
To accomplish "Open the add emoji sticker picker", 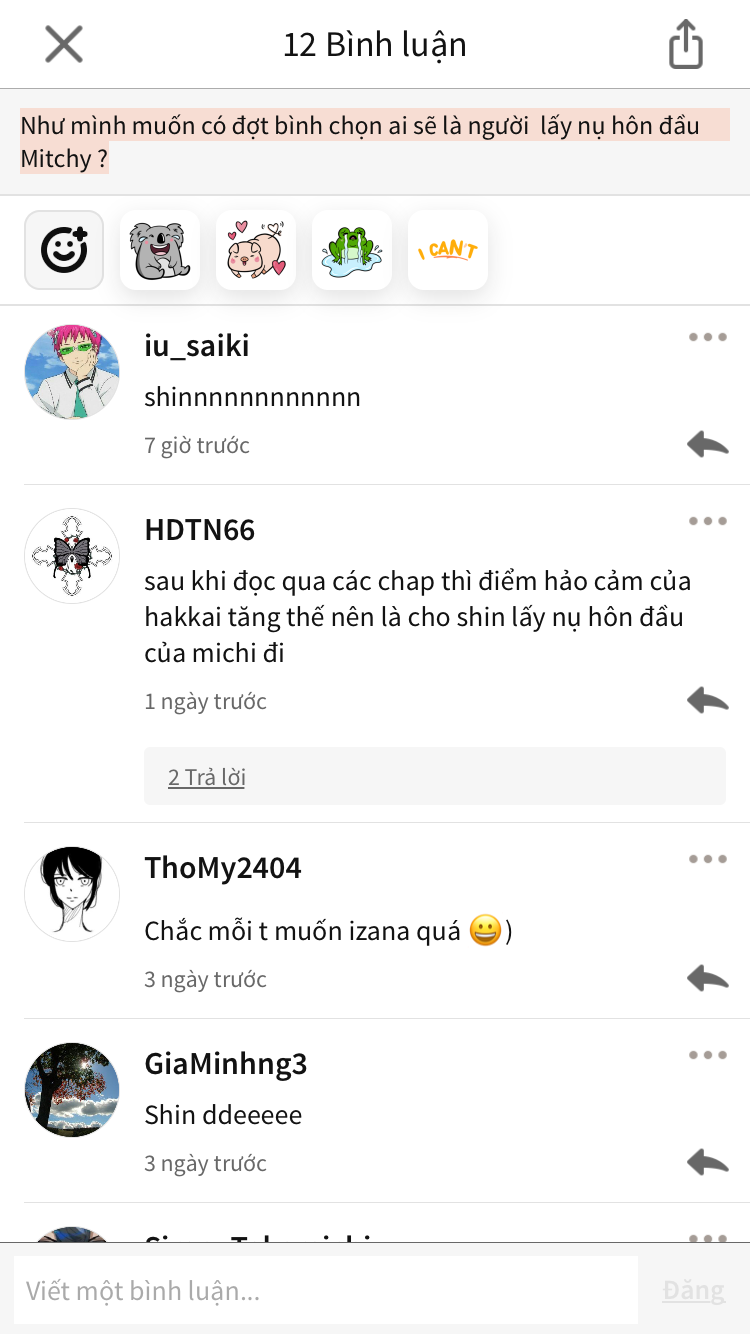I will (64, 250).
